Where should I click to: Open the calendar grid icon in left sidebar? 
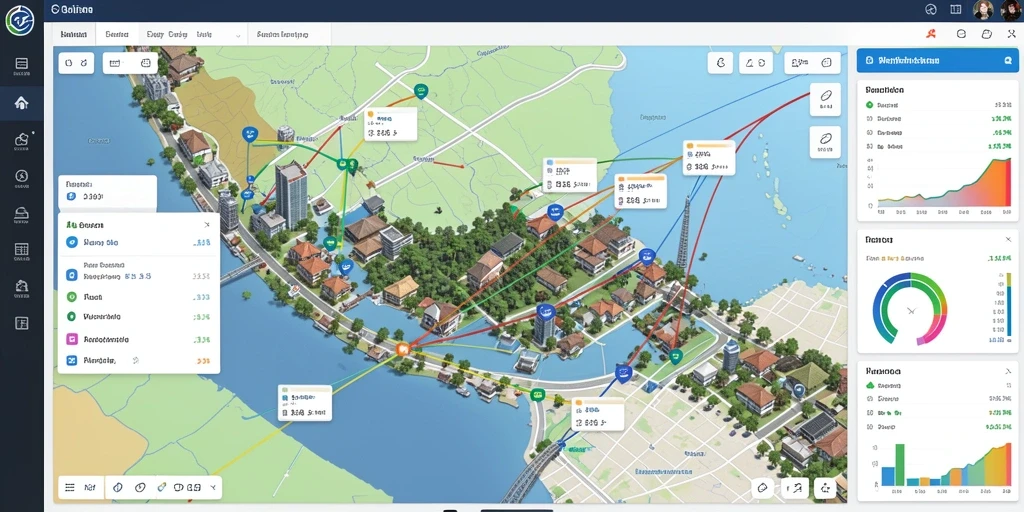[22, 249]
